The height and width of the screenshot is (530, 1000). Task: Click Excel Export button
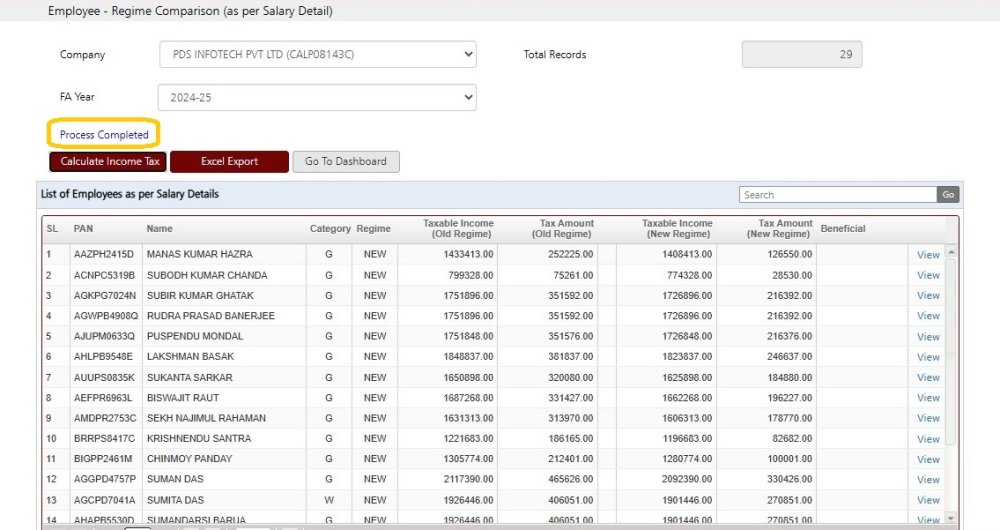pyautogui.click(x=230, y=161)
